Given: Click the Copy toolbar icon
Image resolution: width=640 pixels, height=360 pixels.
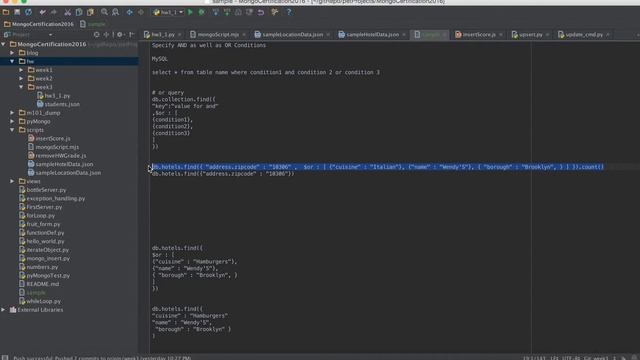Looking at the screenshot, I should point(79,12).
